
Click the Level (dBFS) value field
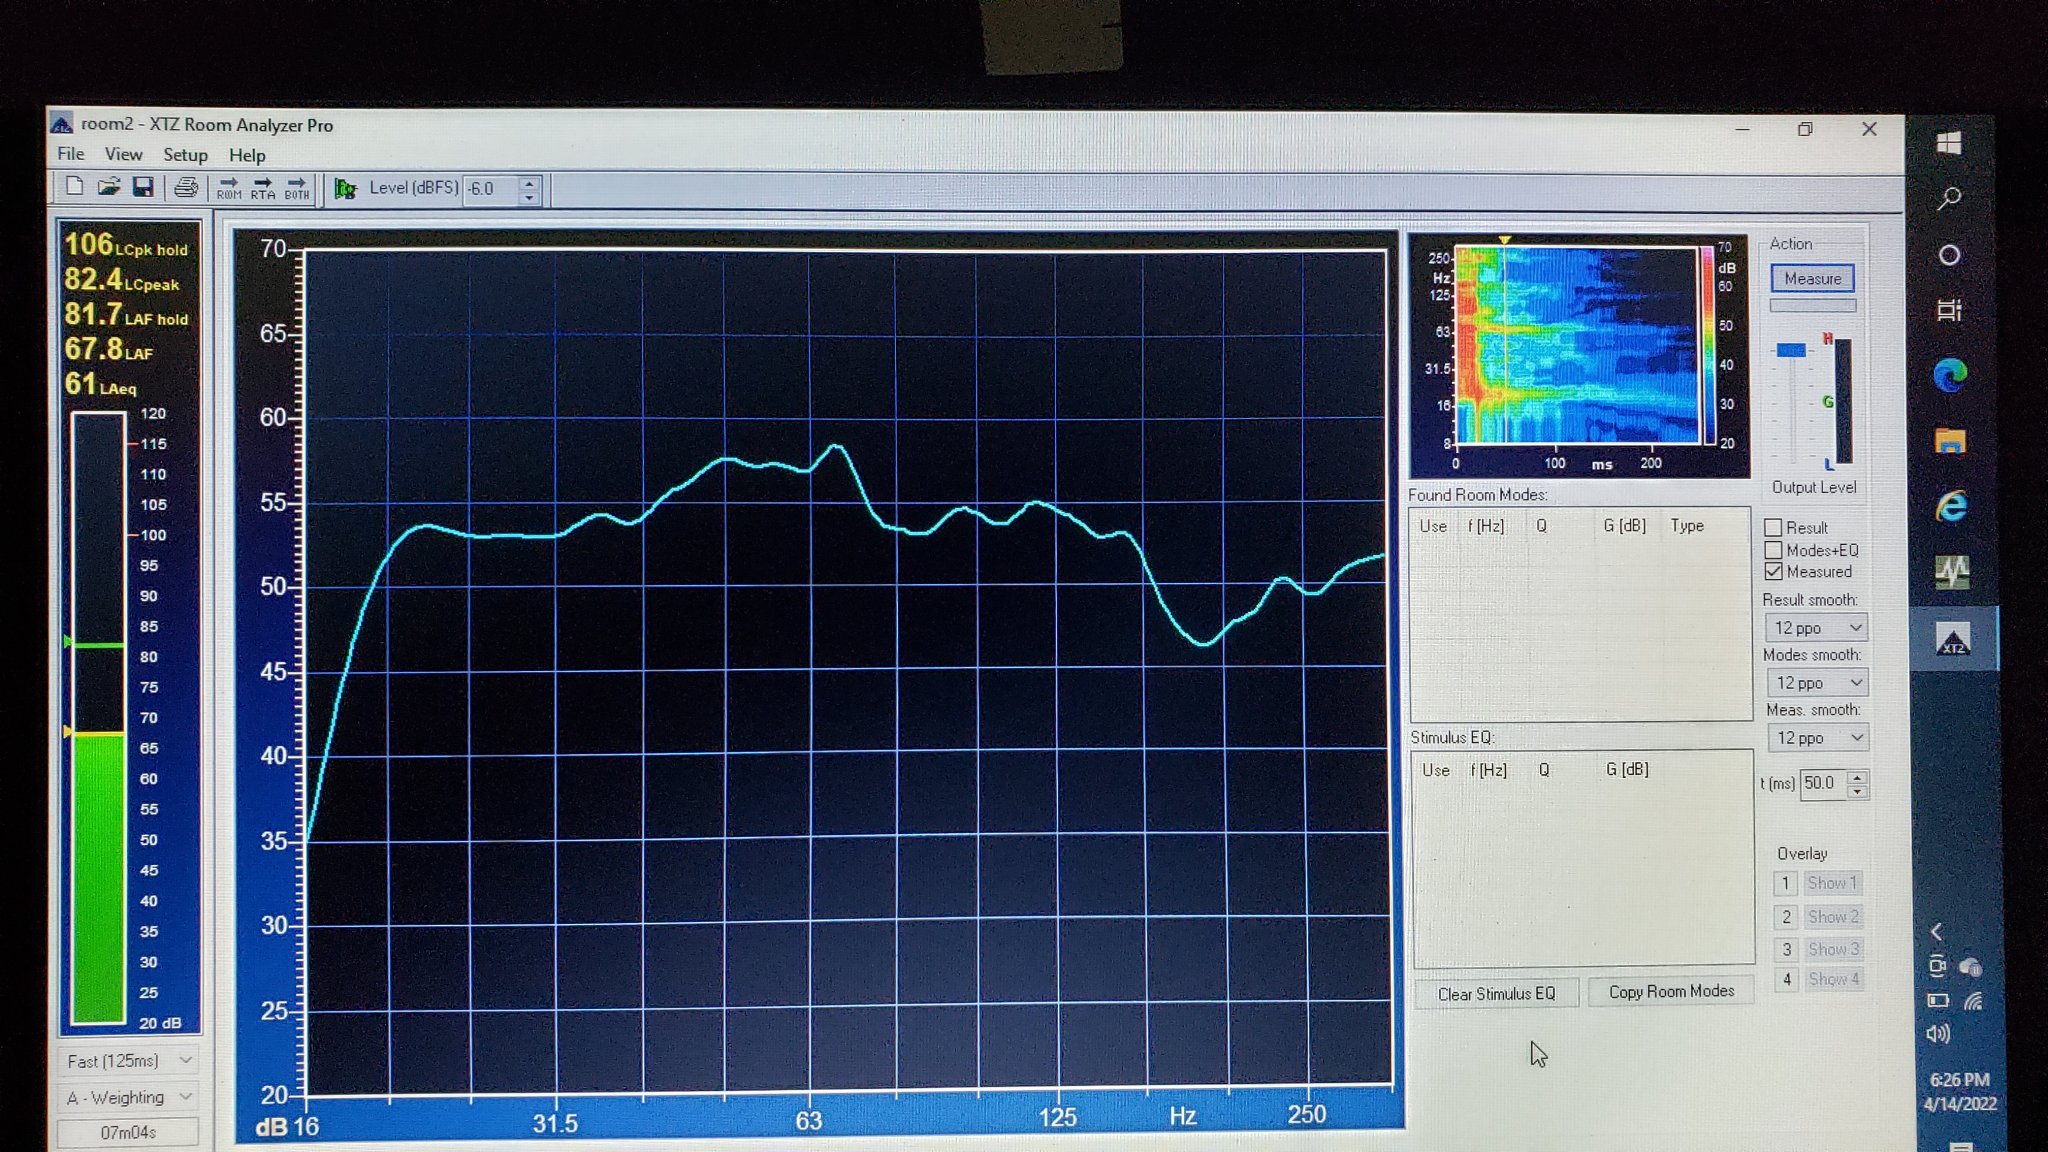(x=490, y=189)
